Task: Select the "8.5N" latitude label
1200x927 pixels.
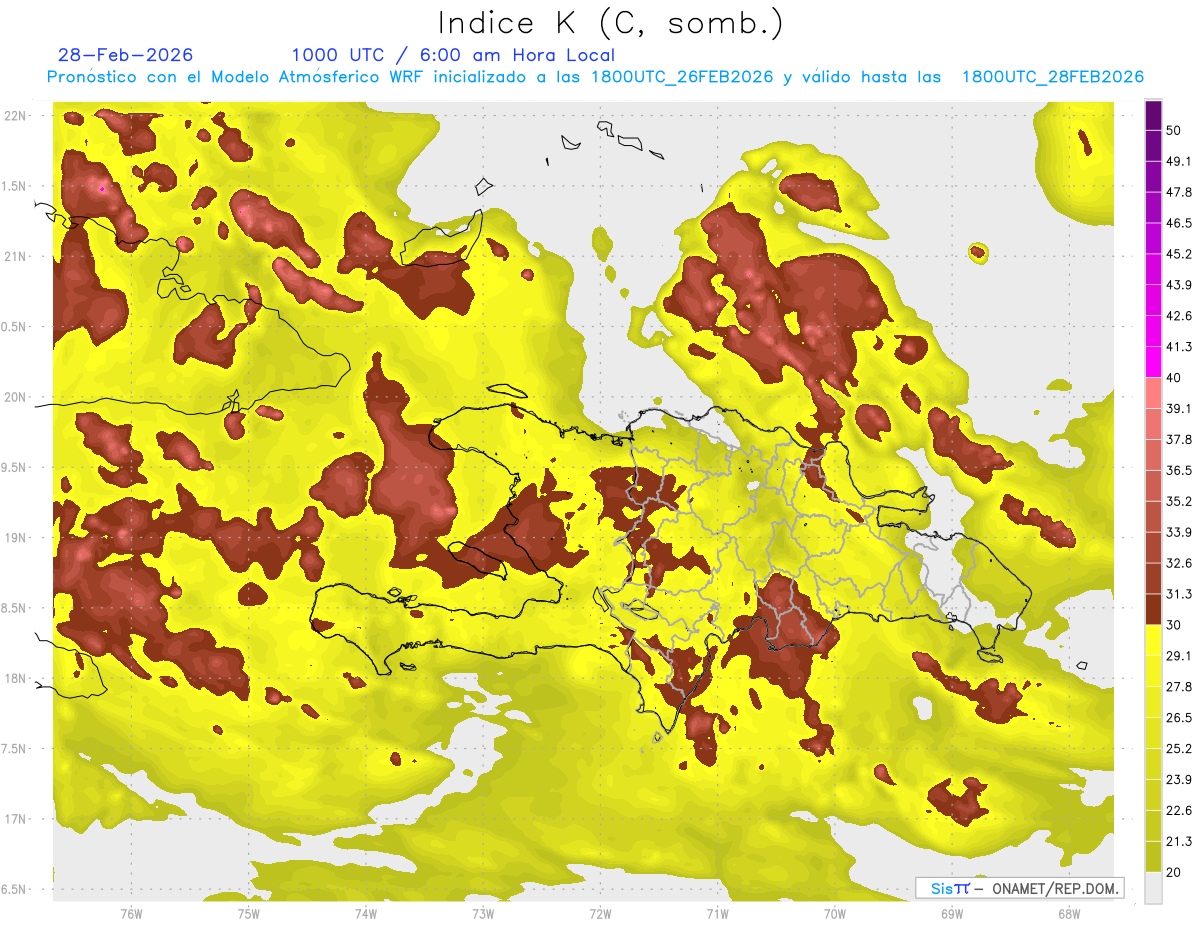Action: 13,608
